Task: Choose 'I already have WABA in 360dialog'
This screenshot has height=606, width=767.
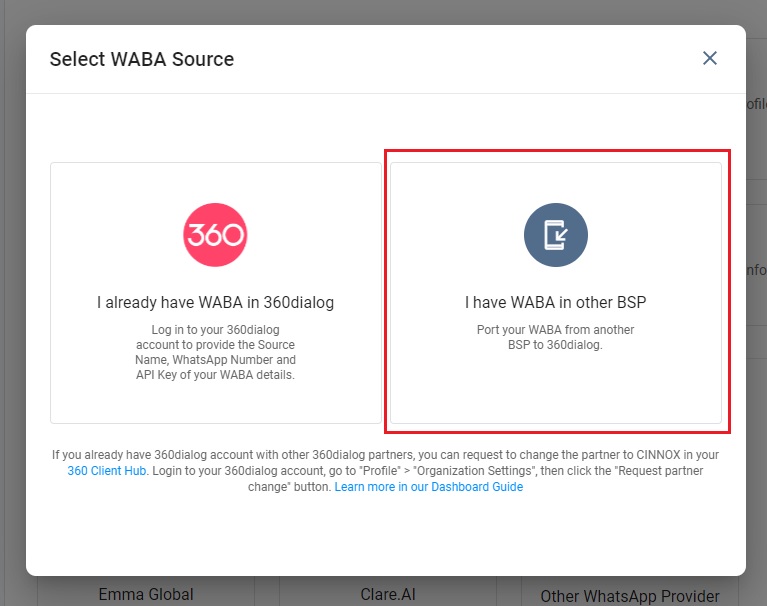Action: (x=216, y=293)
